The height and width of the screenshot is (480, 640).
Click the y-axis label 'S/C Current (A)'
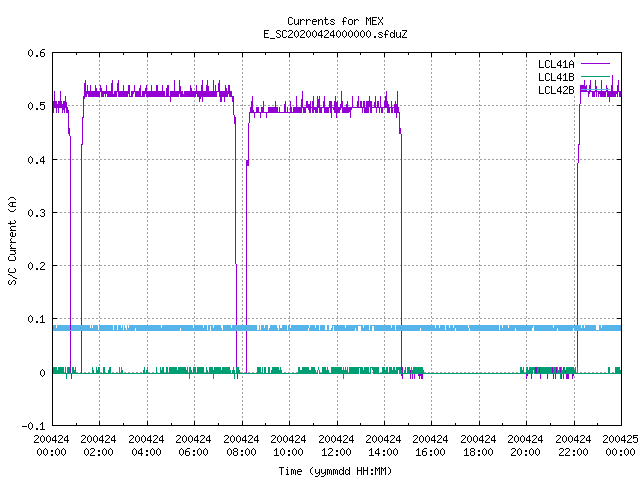tap(12, 240)
